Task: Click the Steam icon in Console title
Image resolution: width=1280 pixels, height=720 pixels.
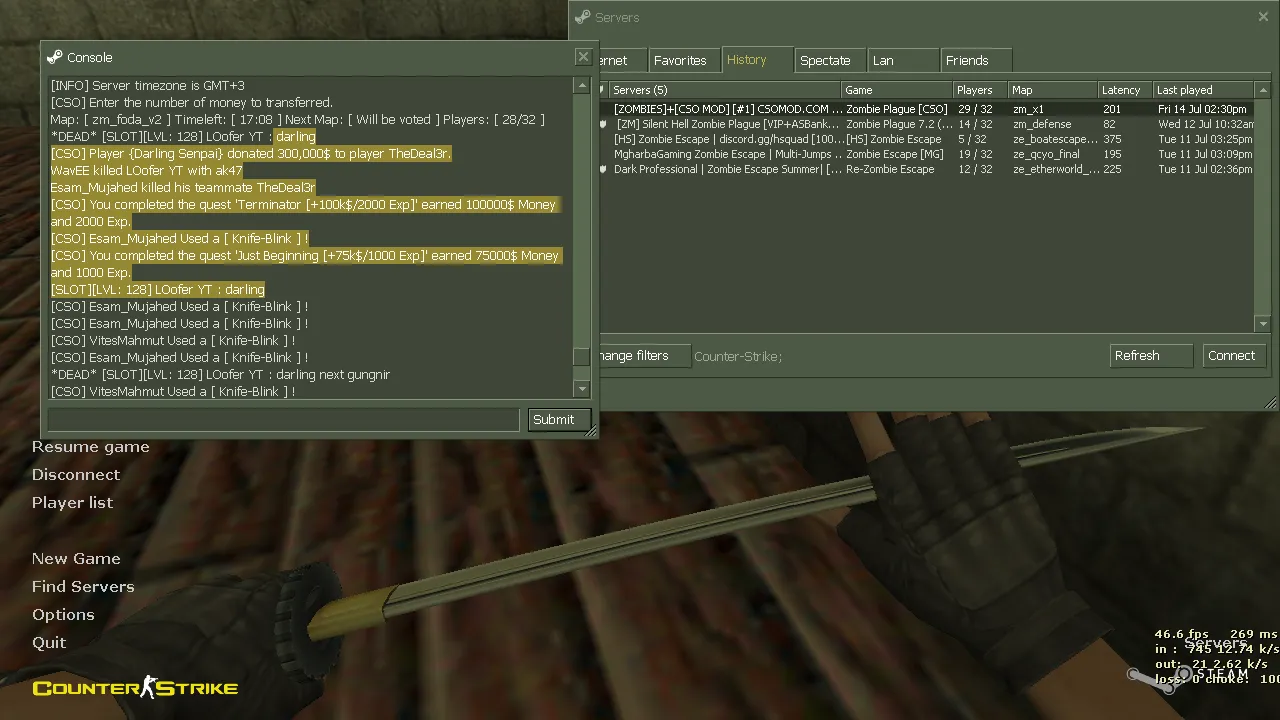Action: point(55,57)
